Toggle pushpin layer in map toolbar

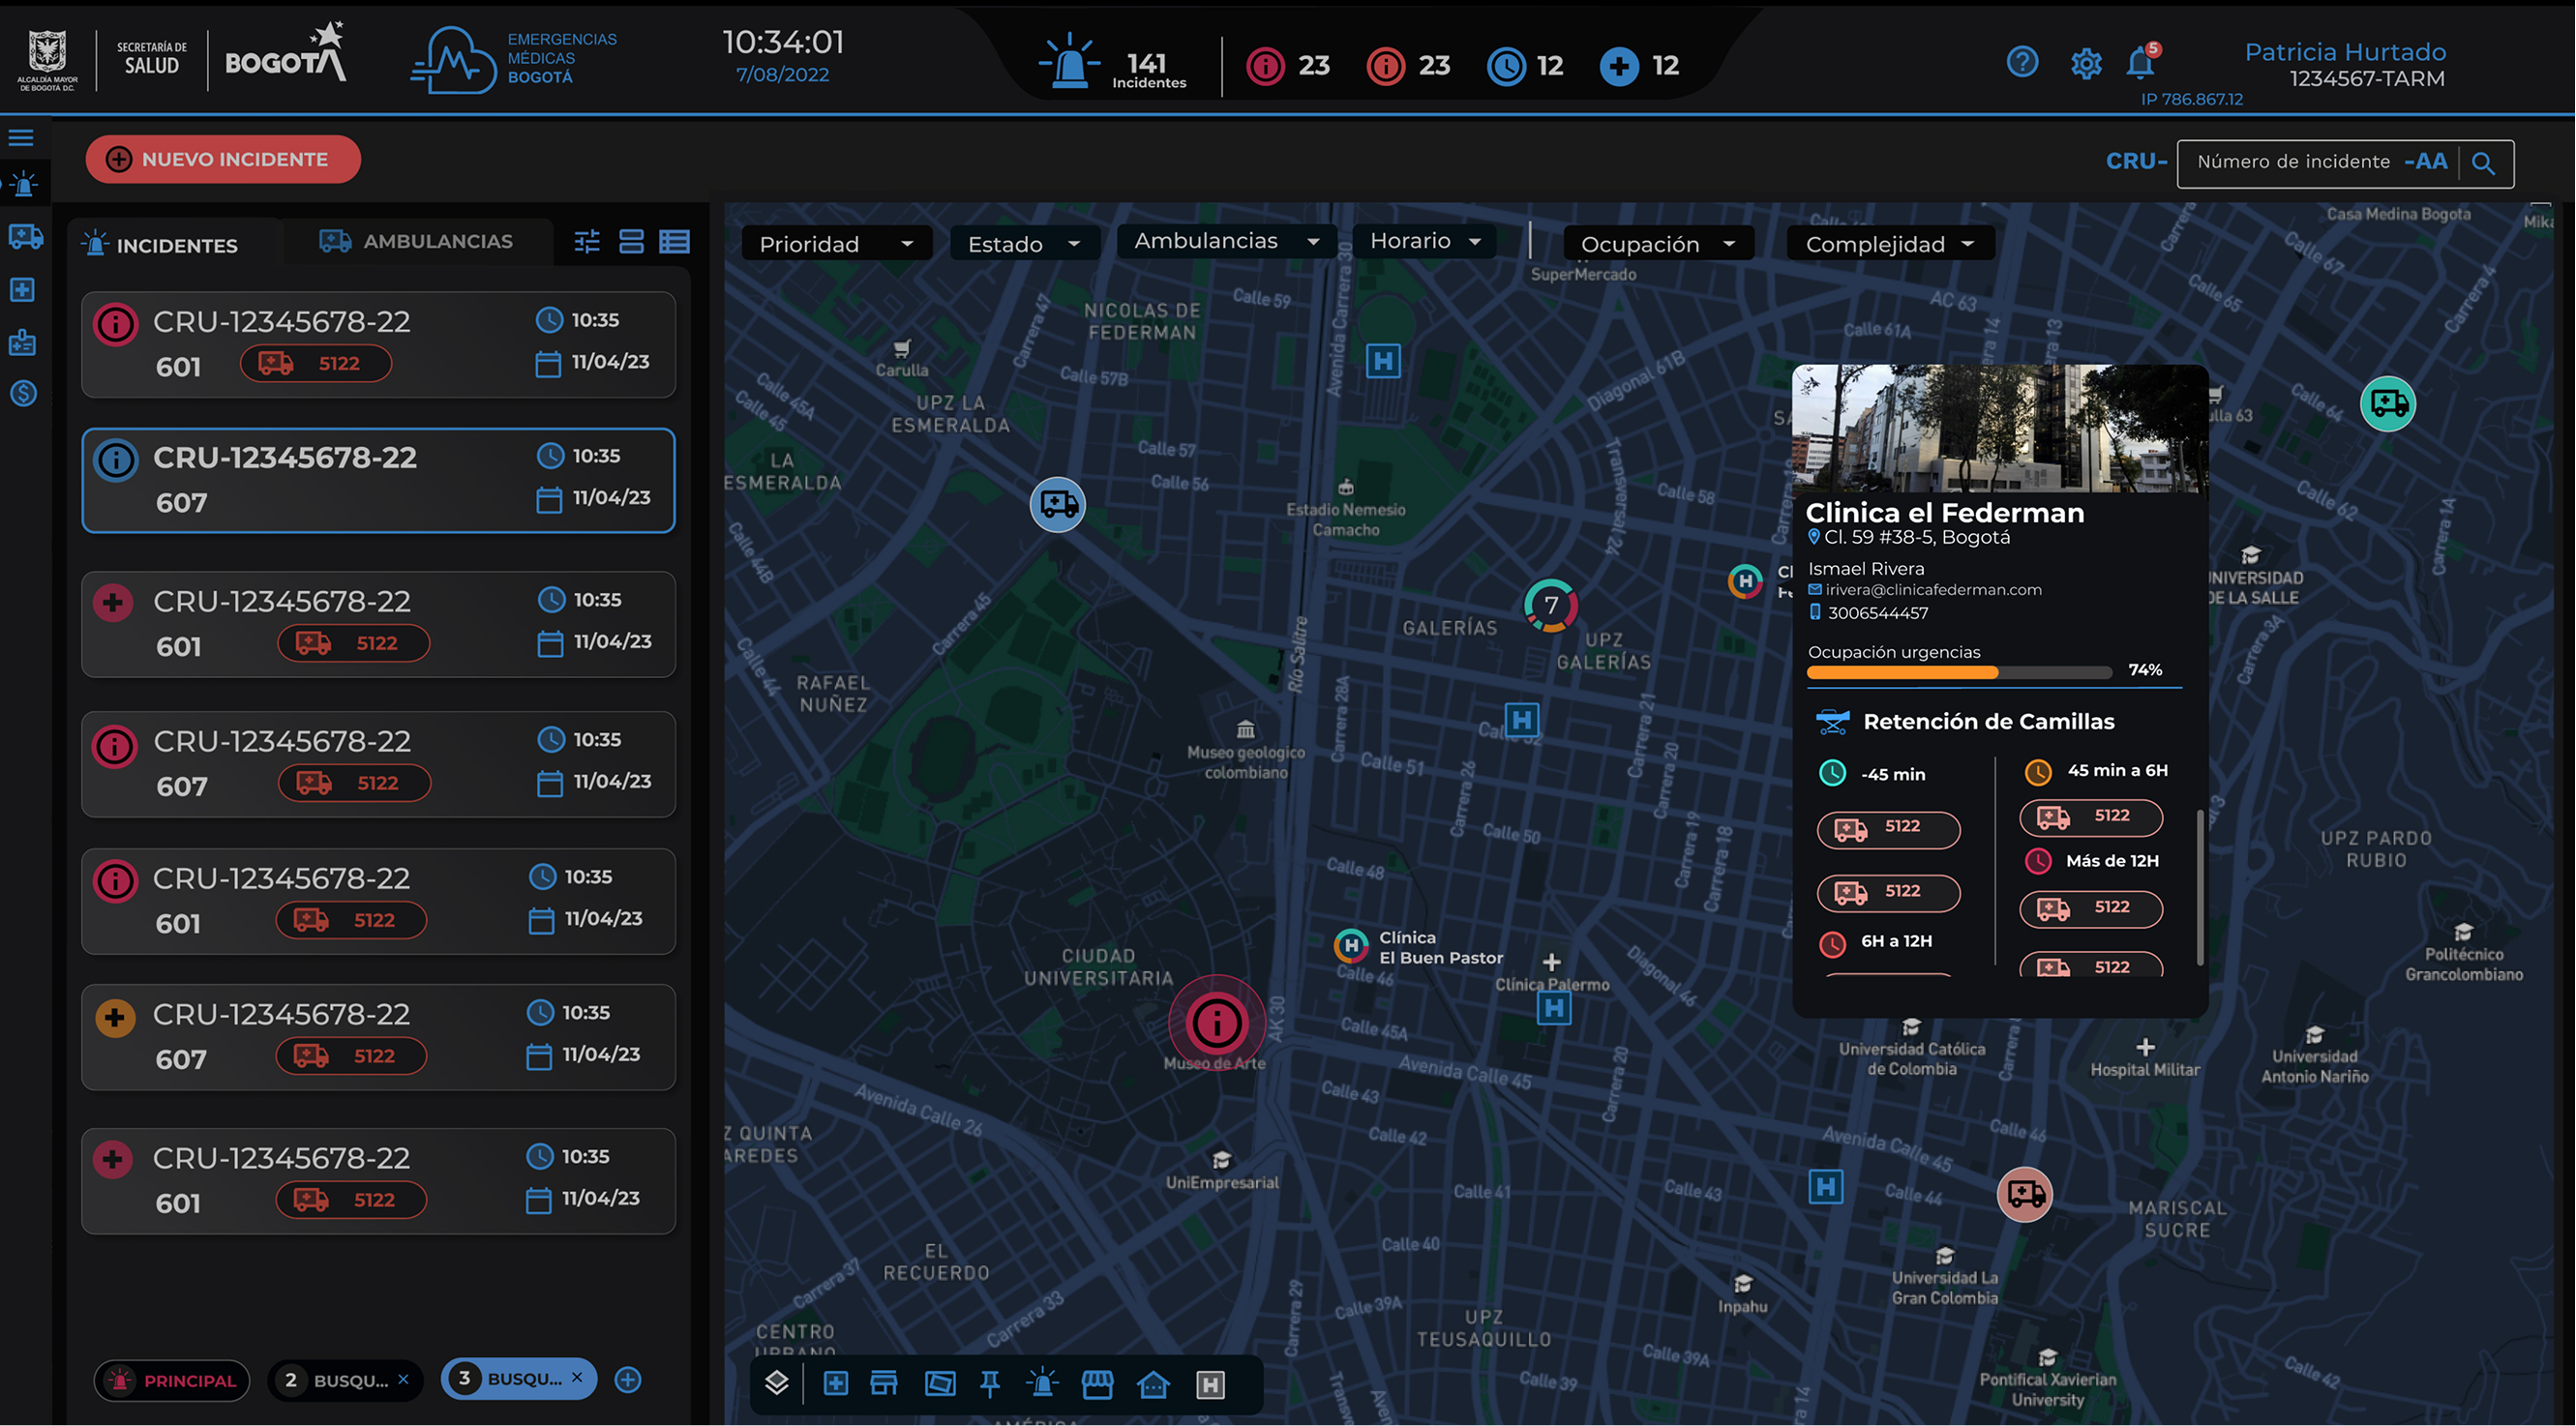[x=990, y=1385]
